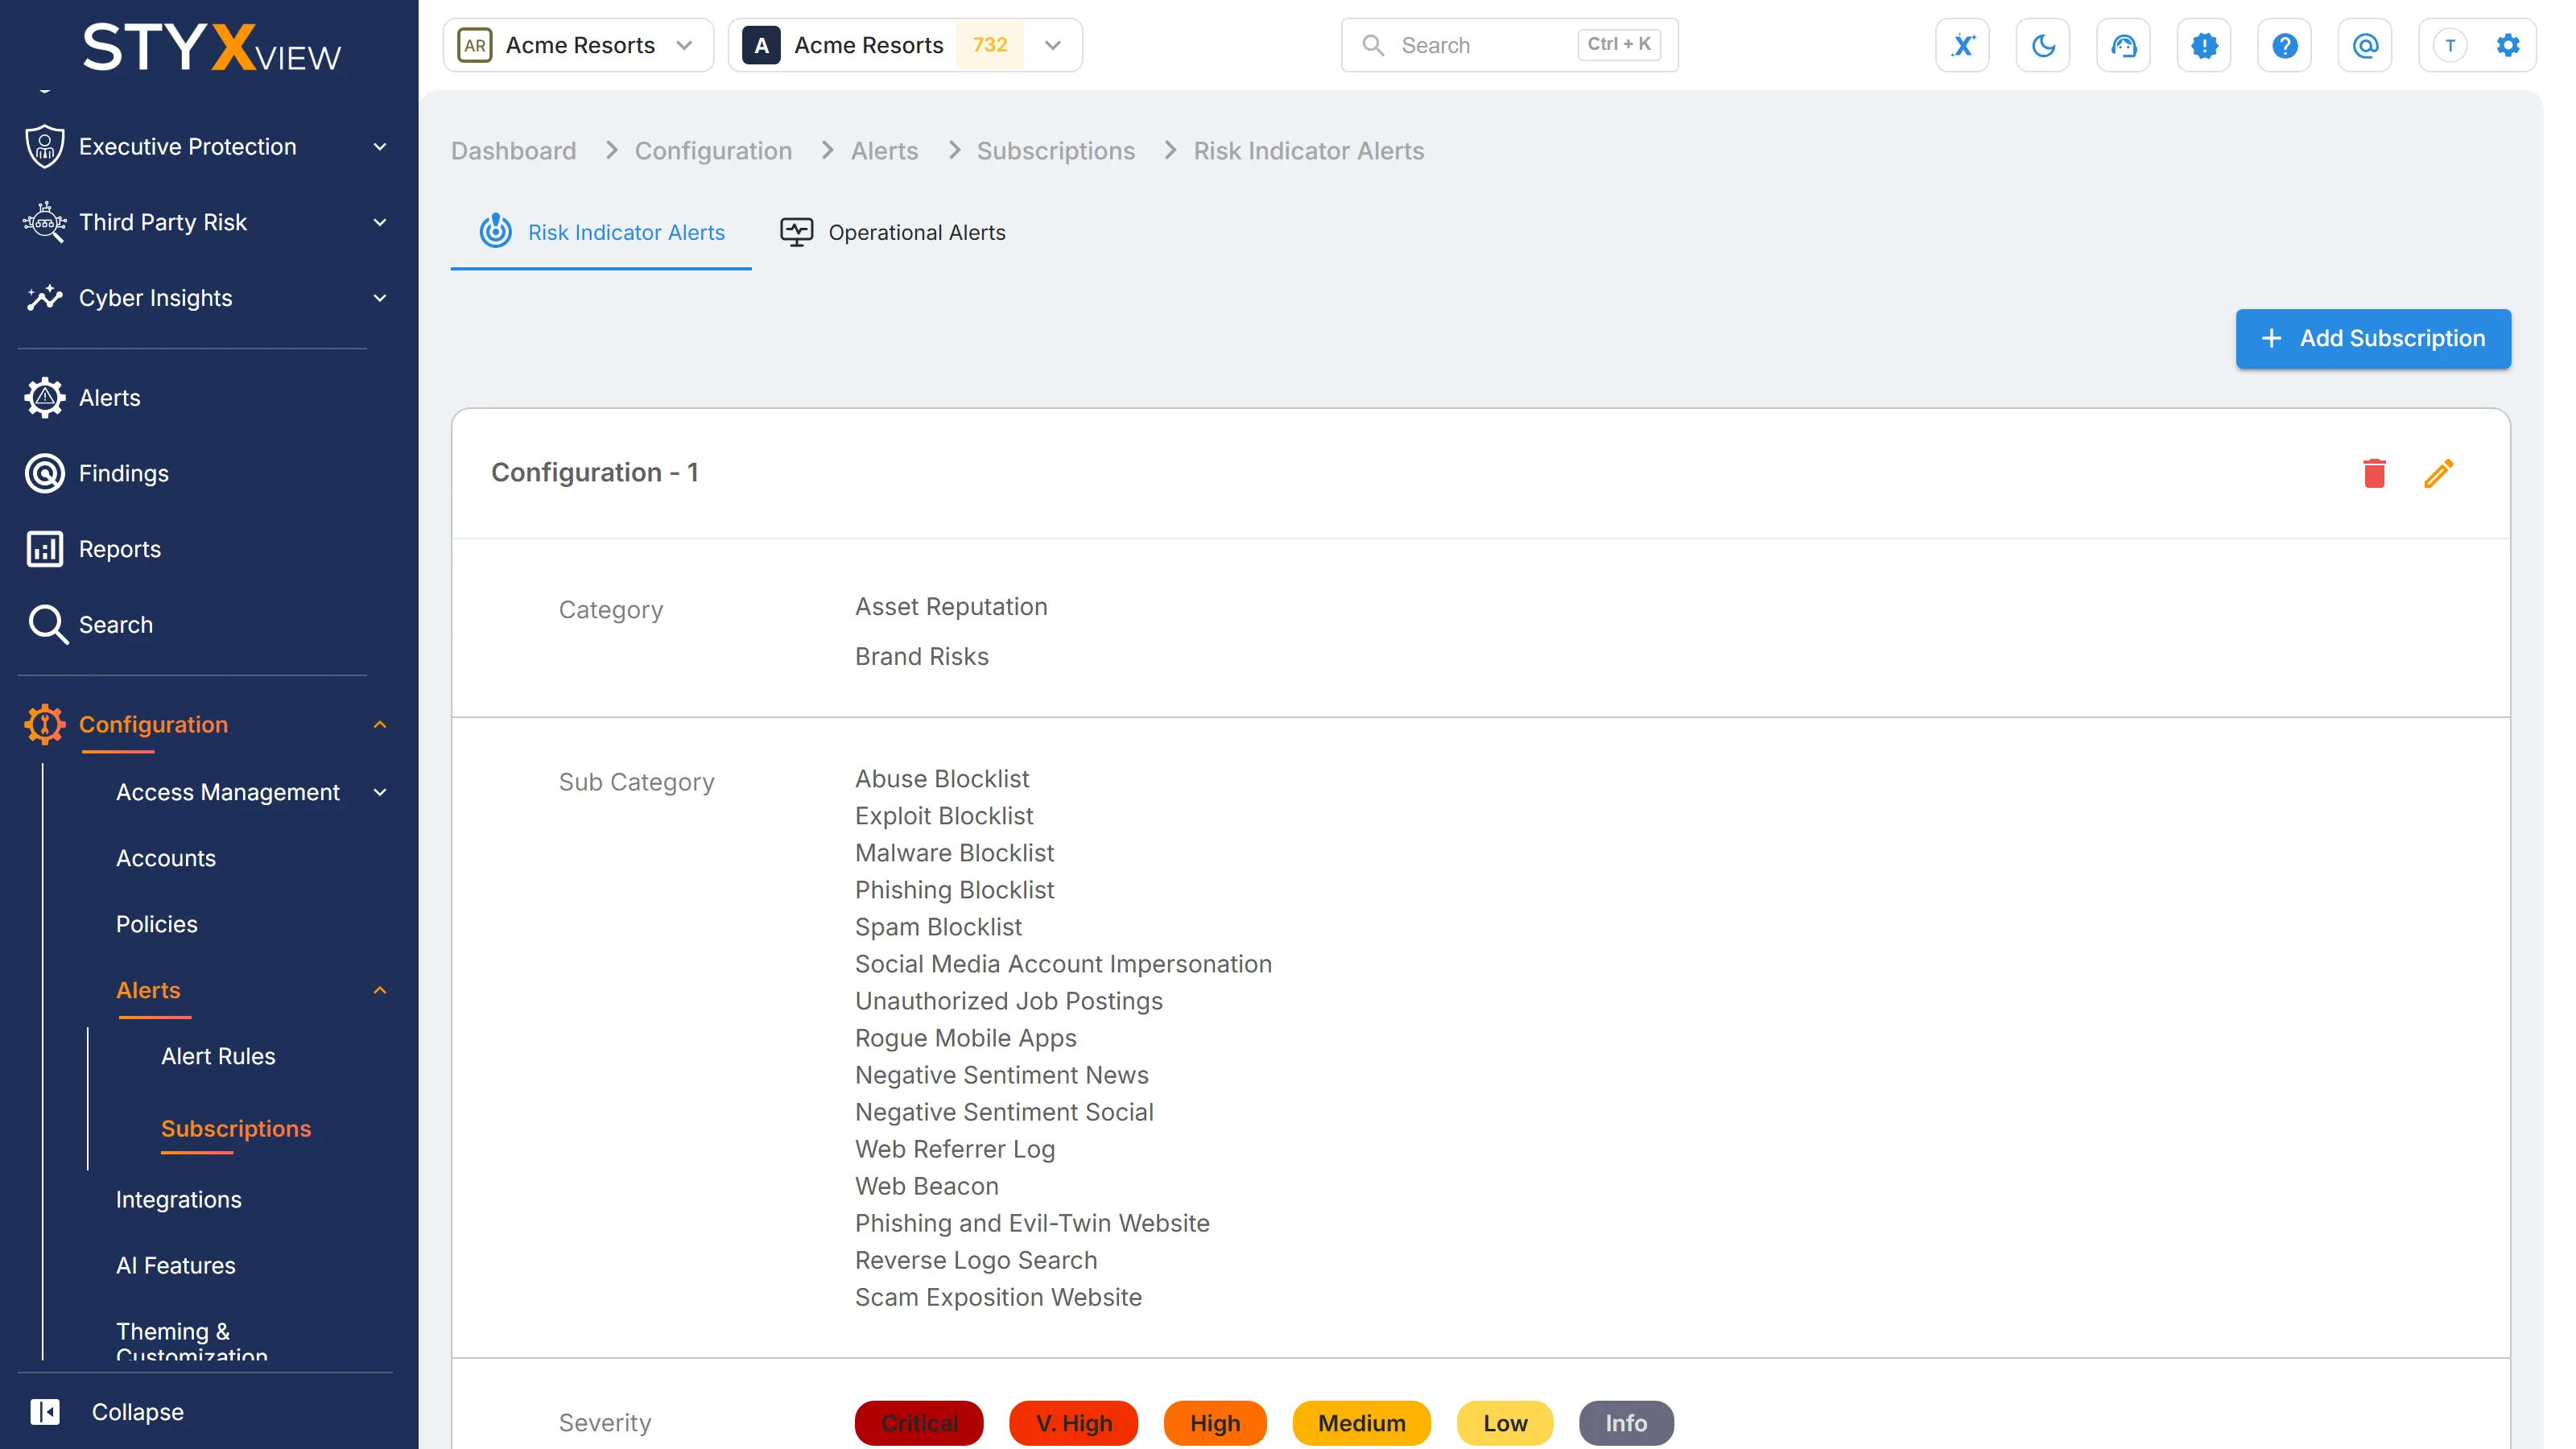Click the Asset Reputation category text
This screenshot has height=1449, width=2576.
click(951, 606)
